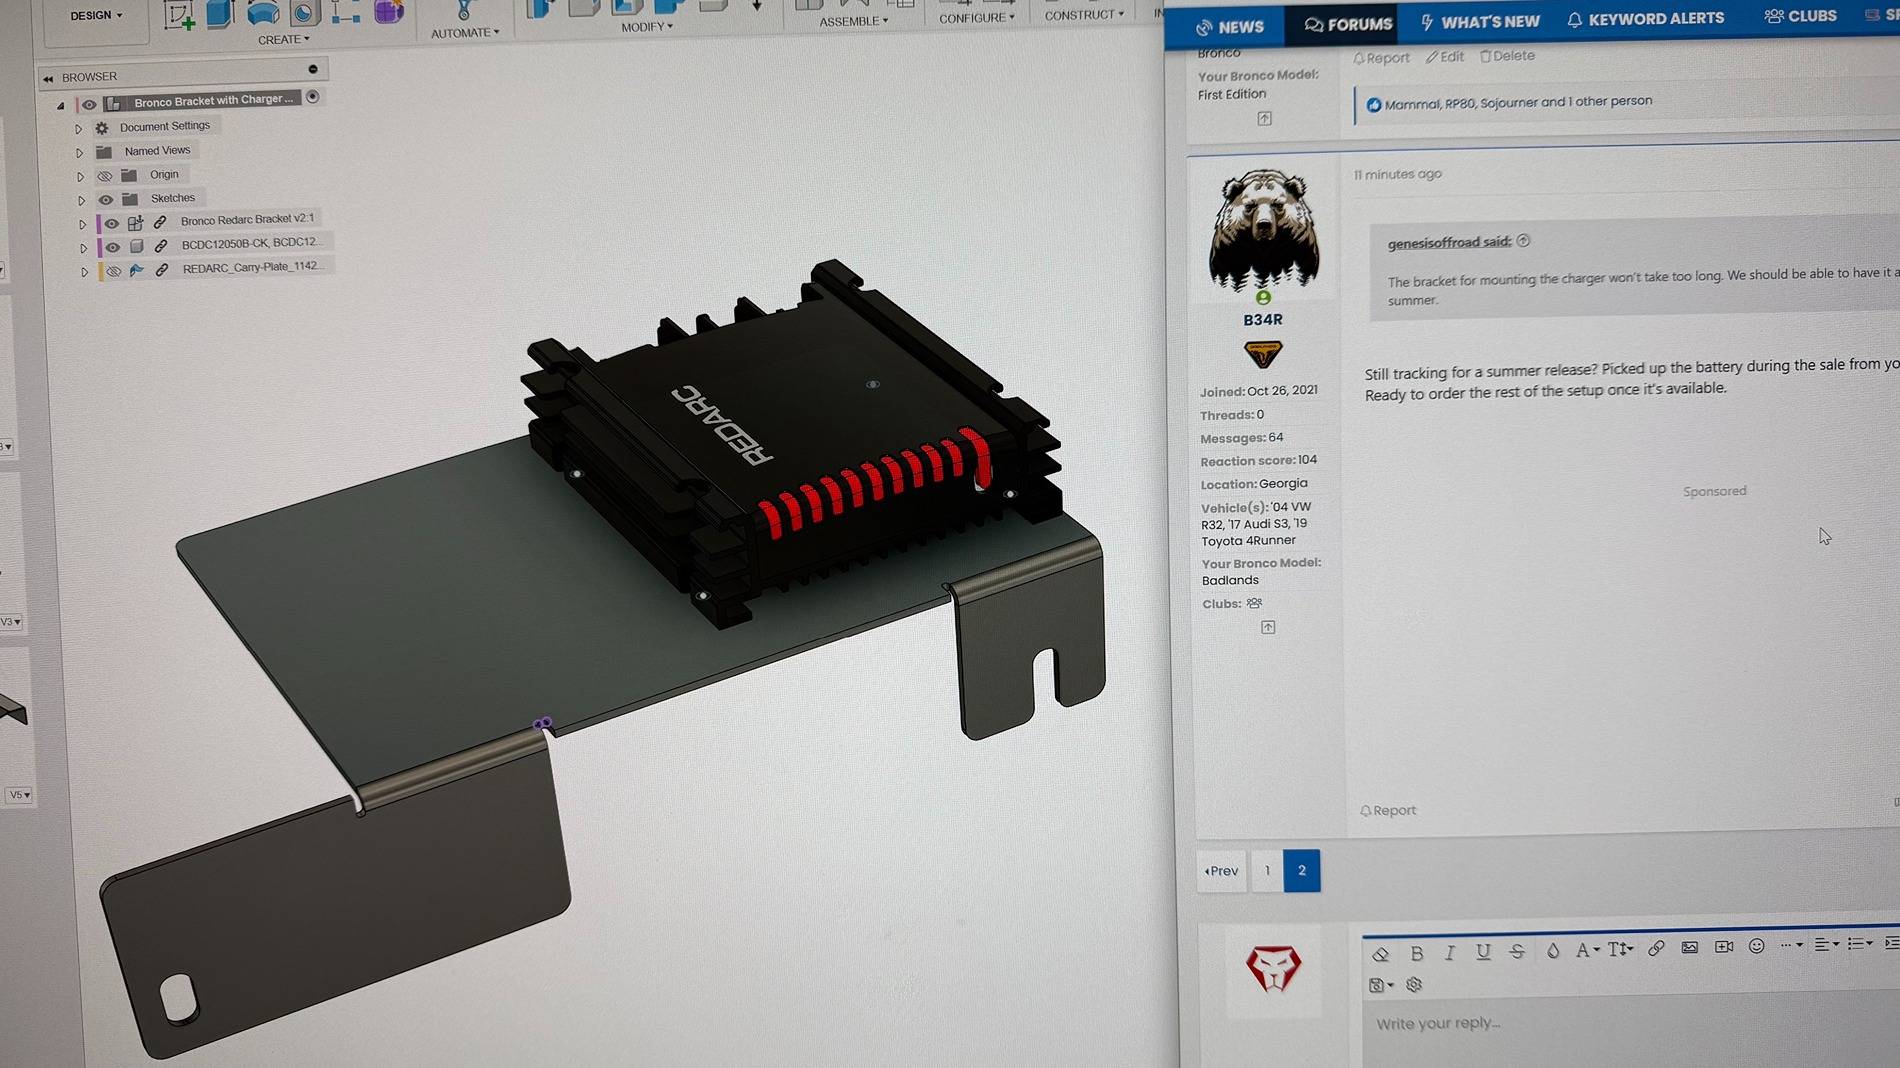Select the purple Create Form tool
1900x1068 pixels.
tap(388, 11)
